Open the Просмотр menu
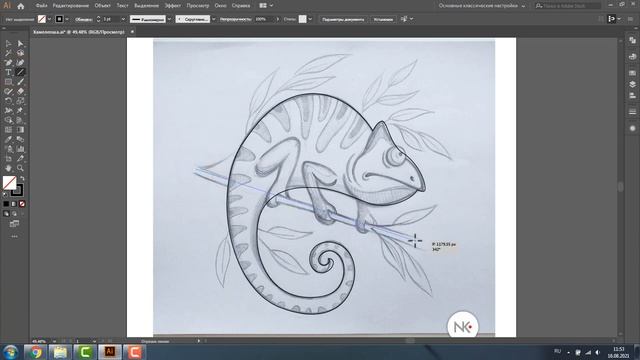Screen dimensions: 640x360 tap(198, 6)
